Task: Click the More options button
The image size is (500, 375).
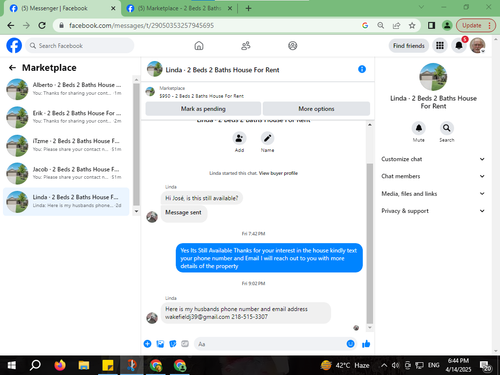Action: coord(316,109)
